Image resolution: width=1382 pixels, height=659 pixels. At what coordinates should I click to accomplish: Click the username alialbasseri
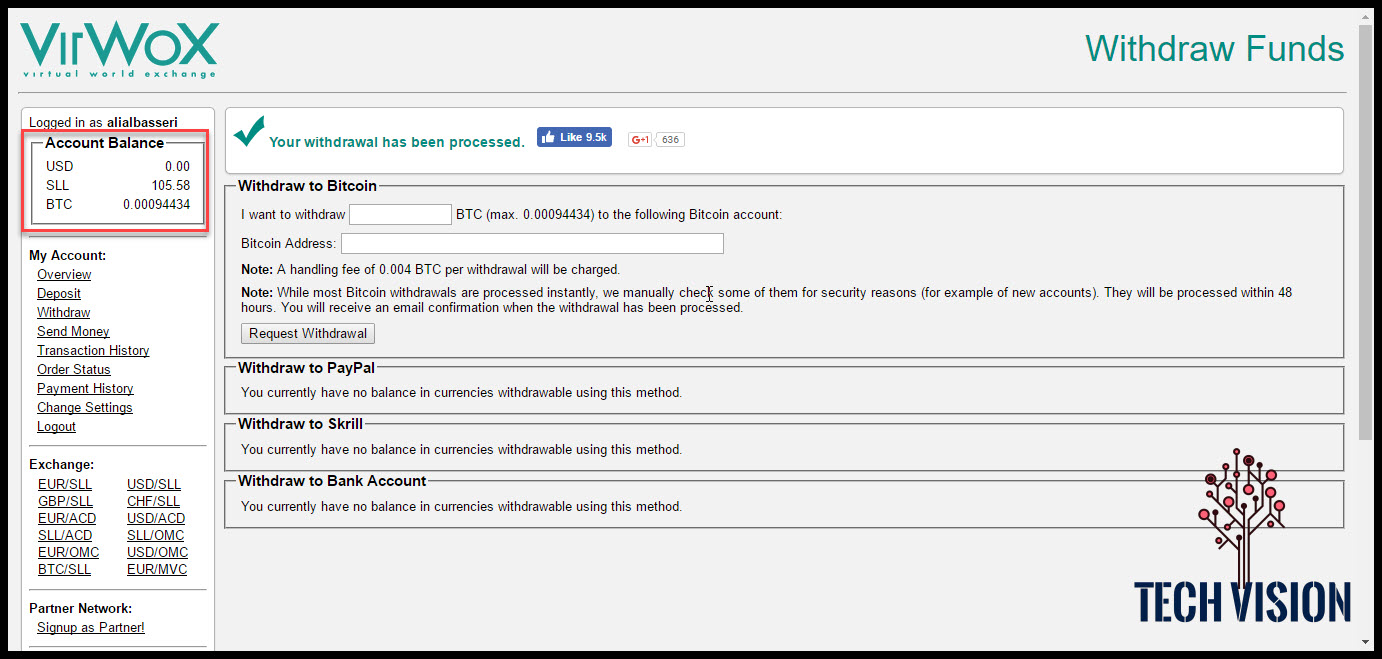(142, 122)
